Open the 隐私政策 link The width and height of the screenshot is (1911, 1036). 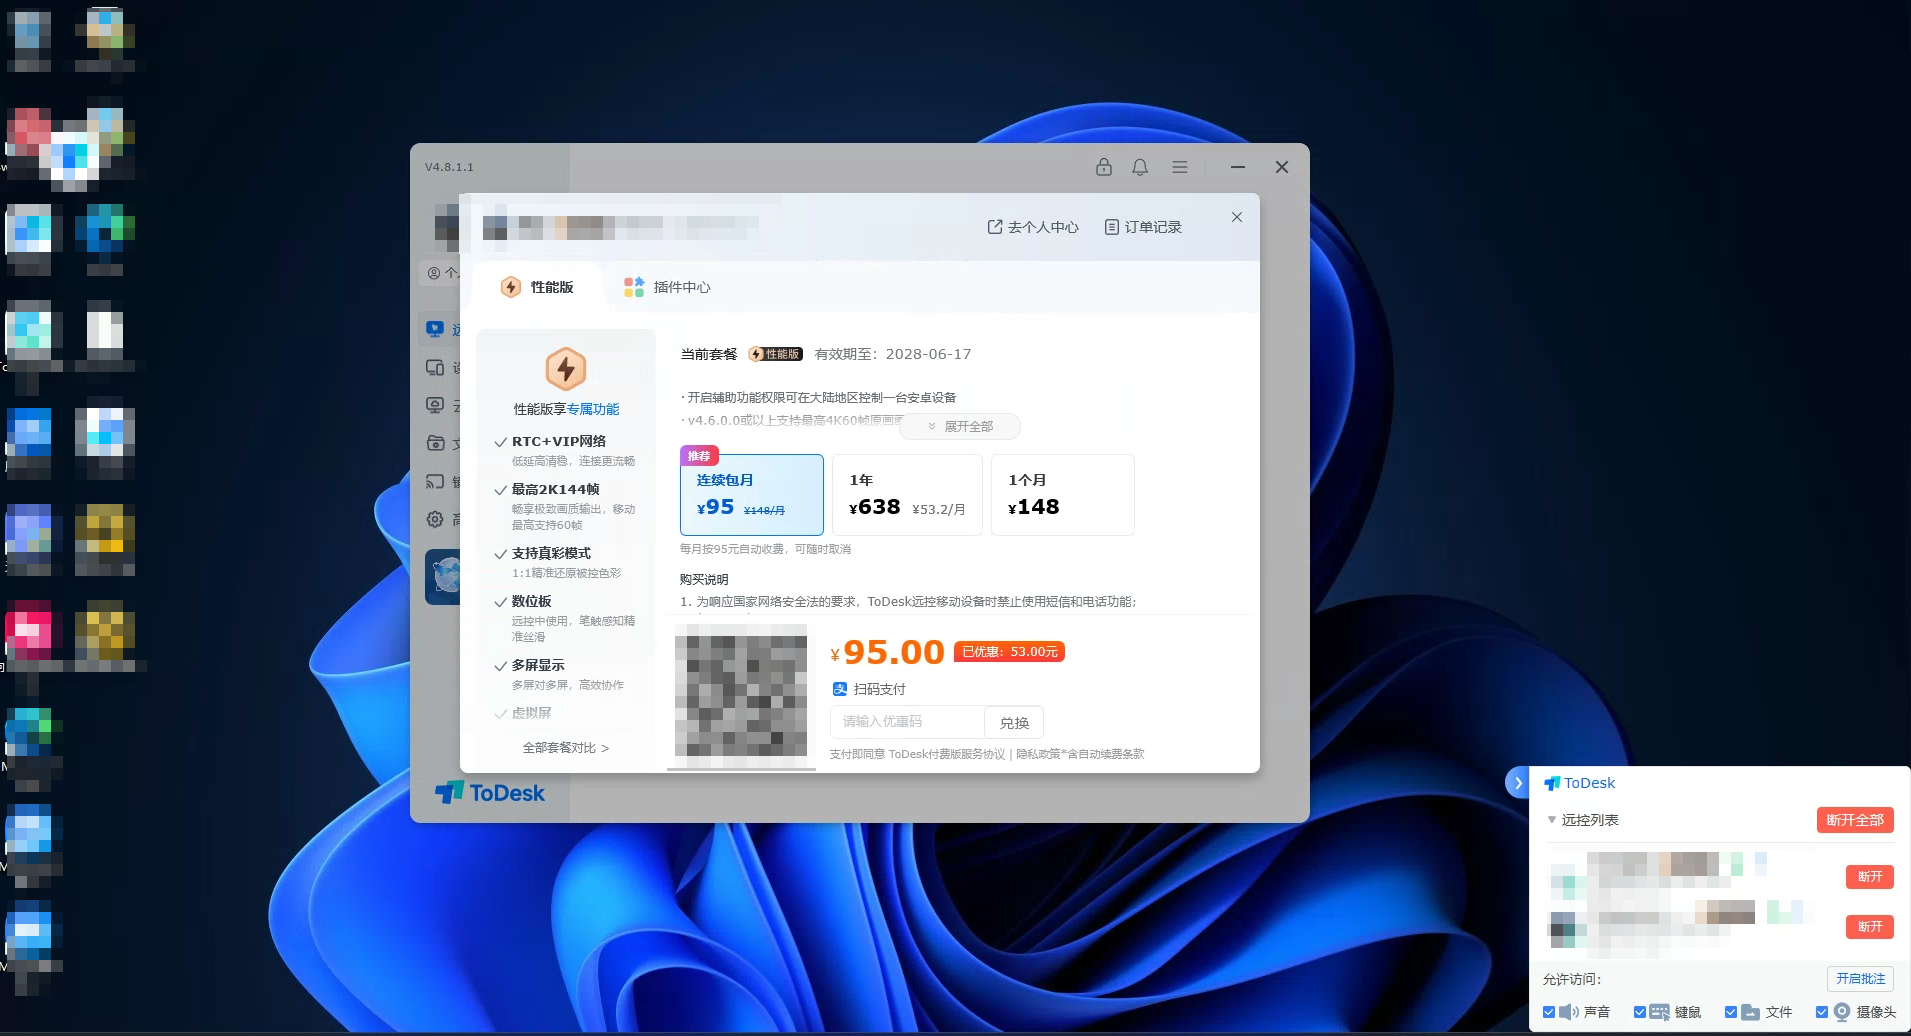(x=1038, y=754)
